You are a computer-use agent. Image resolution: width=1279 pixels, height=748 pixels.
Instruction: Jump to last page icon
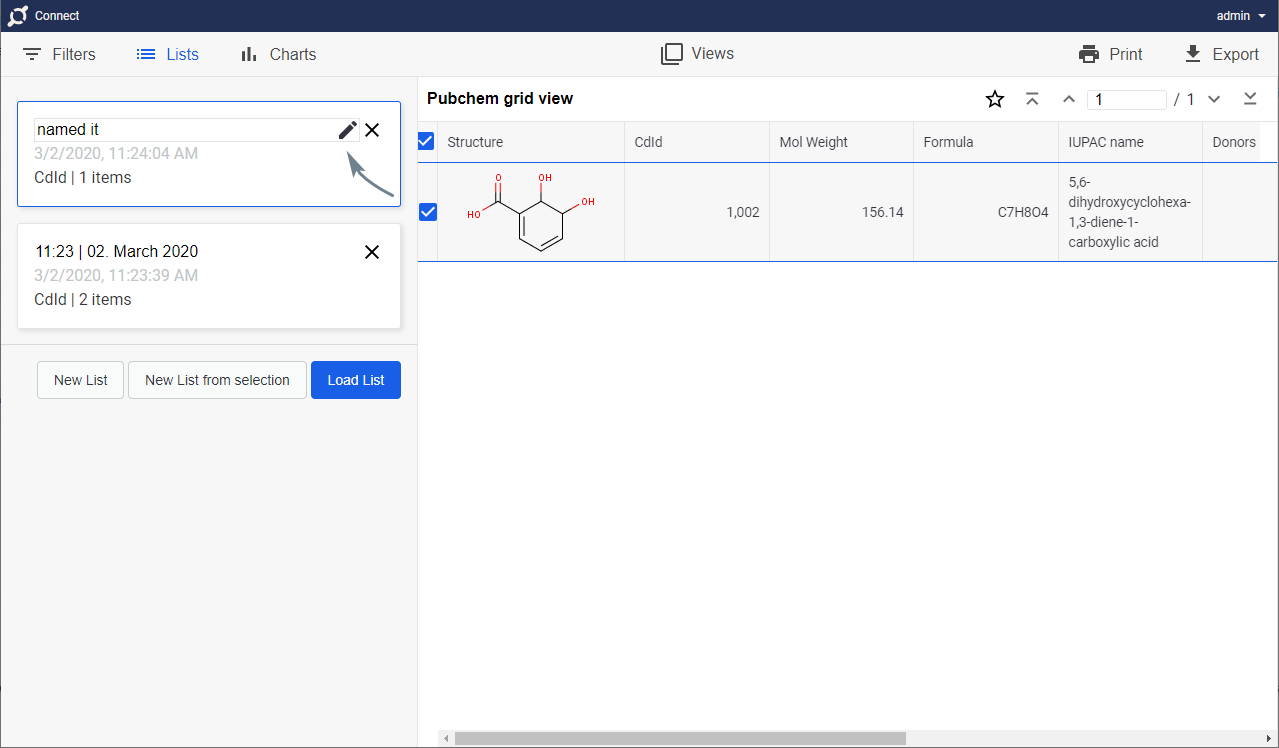[x=1250, y=99]
